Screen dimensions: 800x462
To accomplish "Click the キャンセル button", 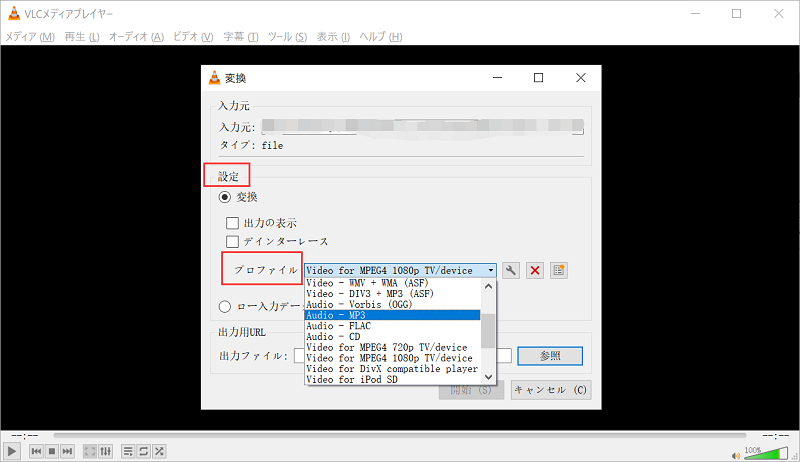I will (x=551, y=389).
